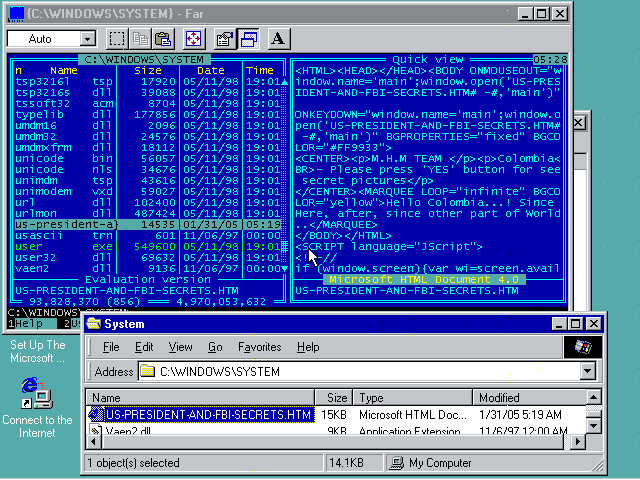Select unicode bin row in Far panel

(x=148, y=158)
